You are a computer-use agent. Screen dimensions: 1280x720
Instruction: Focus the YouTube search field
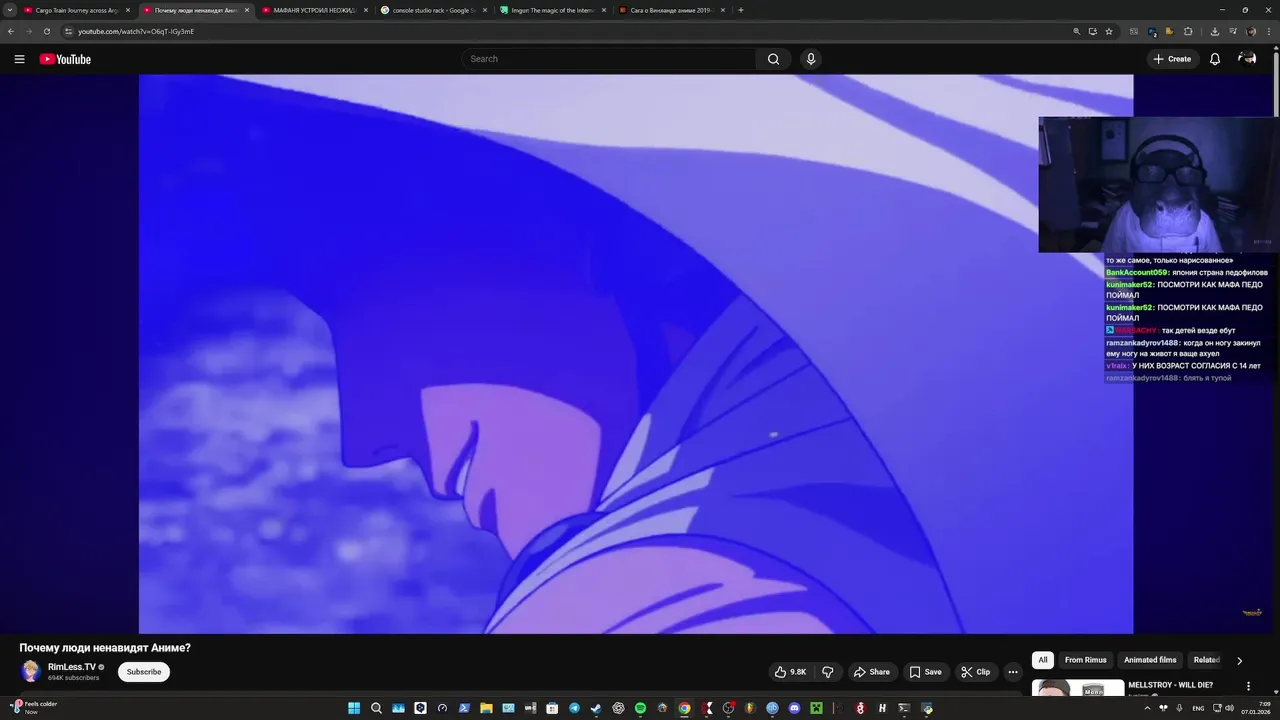pyautogui.click(x=610, y=59)
